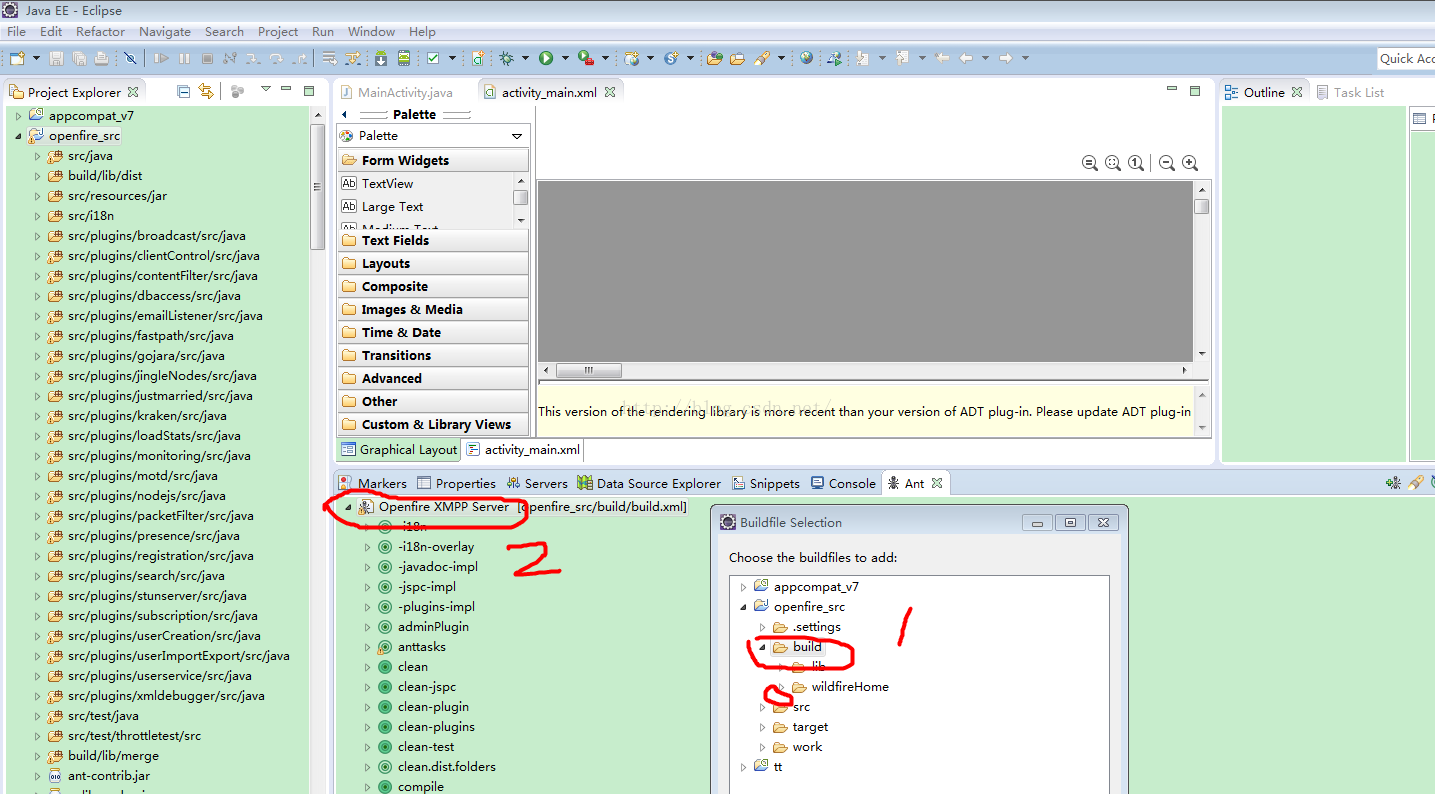Expand src/java folder in Project Explorer

(x=38, y=156)
